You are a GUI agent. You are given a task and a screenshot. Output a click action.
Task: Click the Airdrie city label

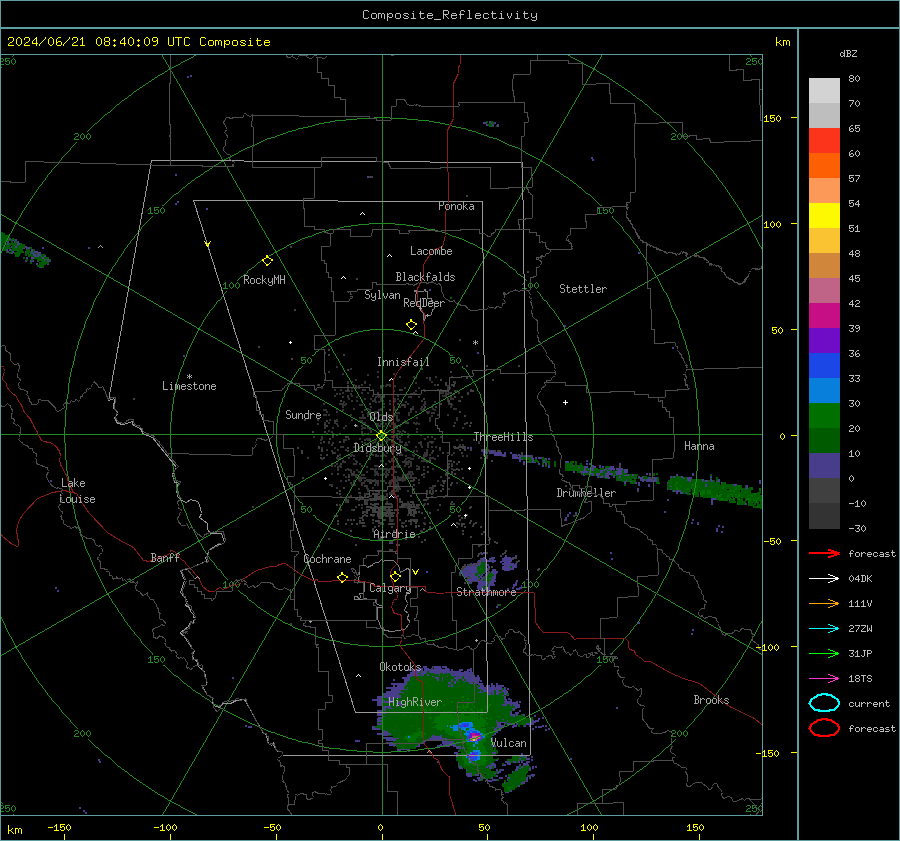click(394, 534)
